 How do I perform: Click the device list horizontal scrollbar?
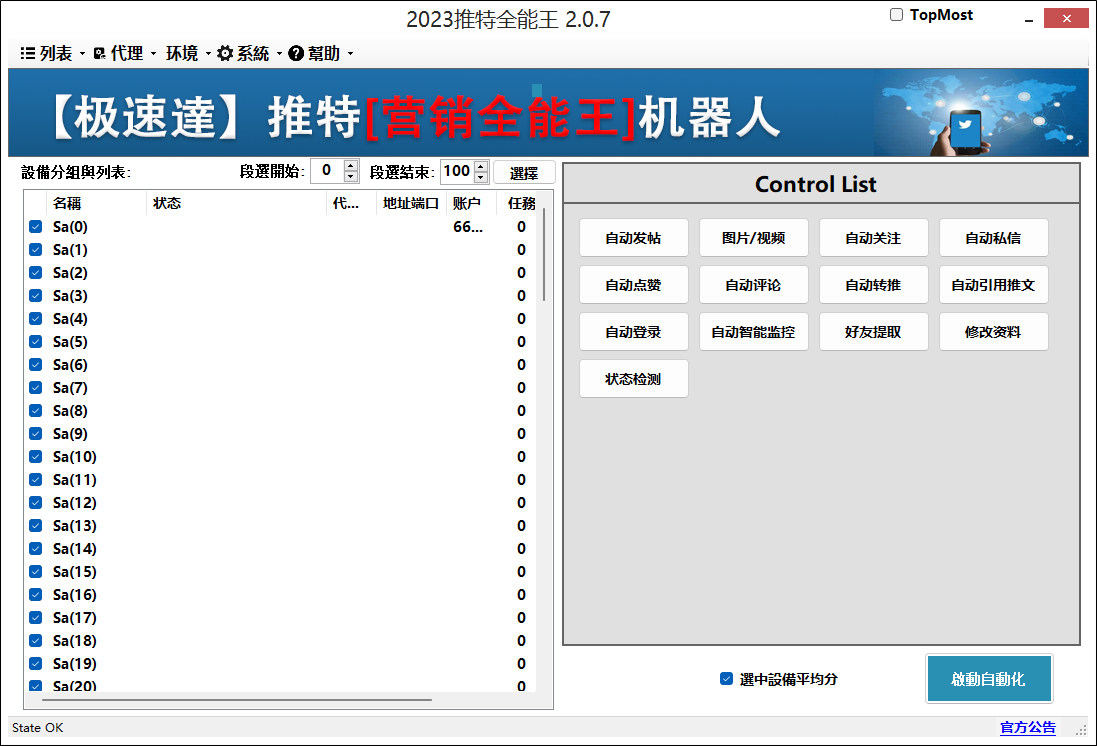click(x=236, y=698)
